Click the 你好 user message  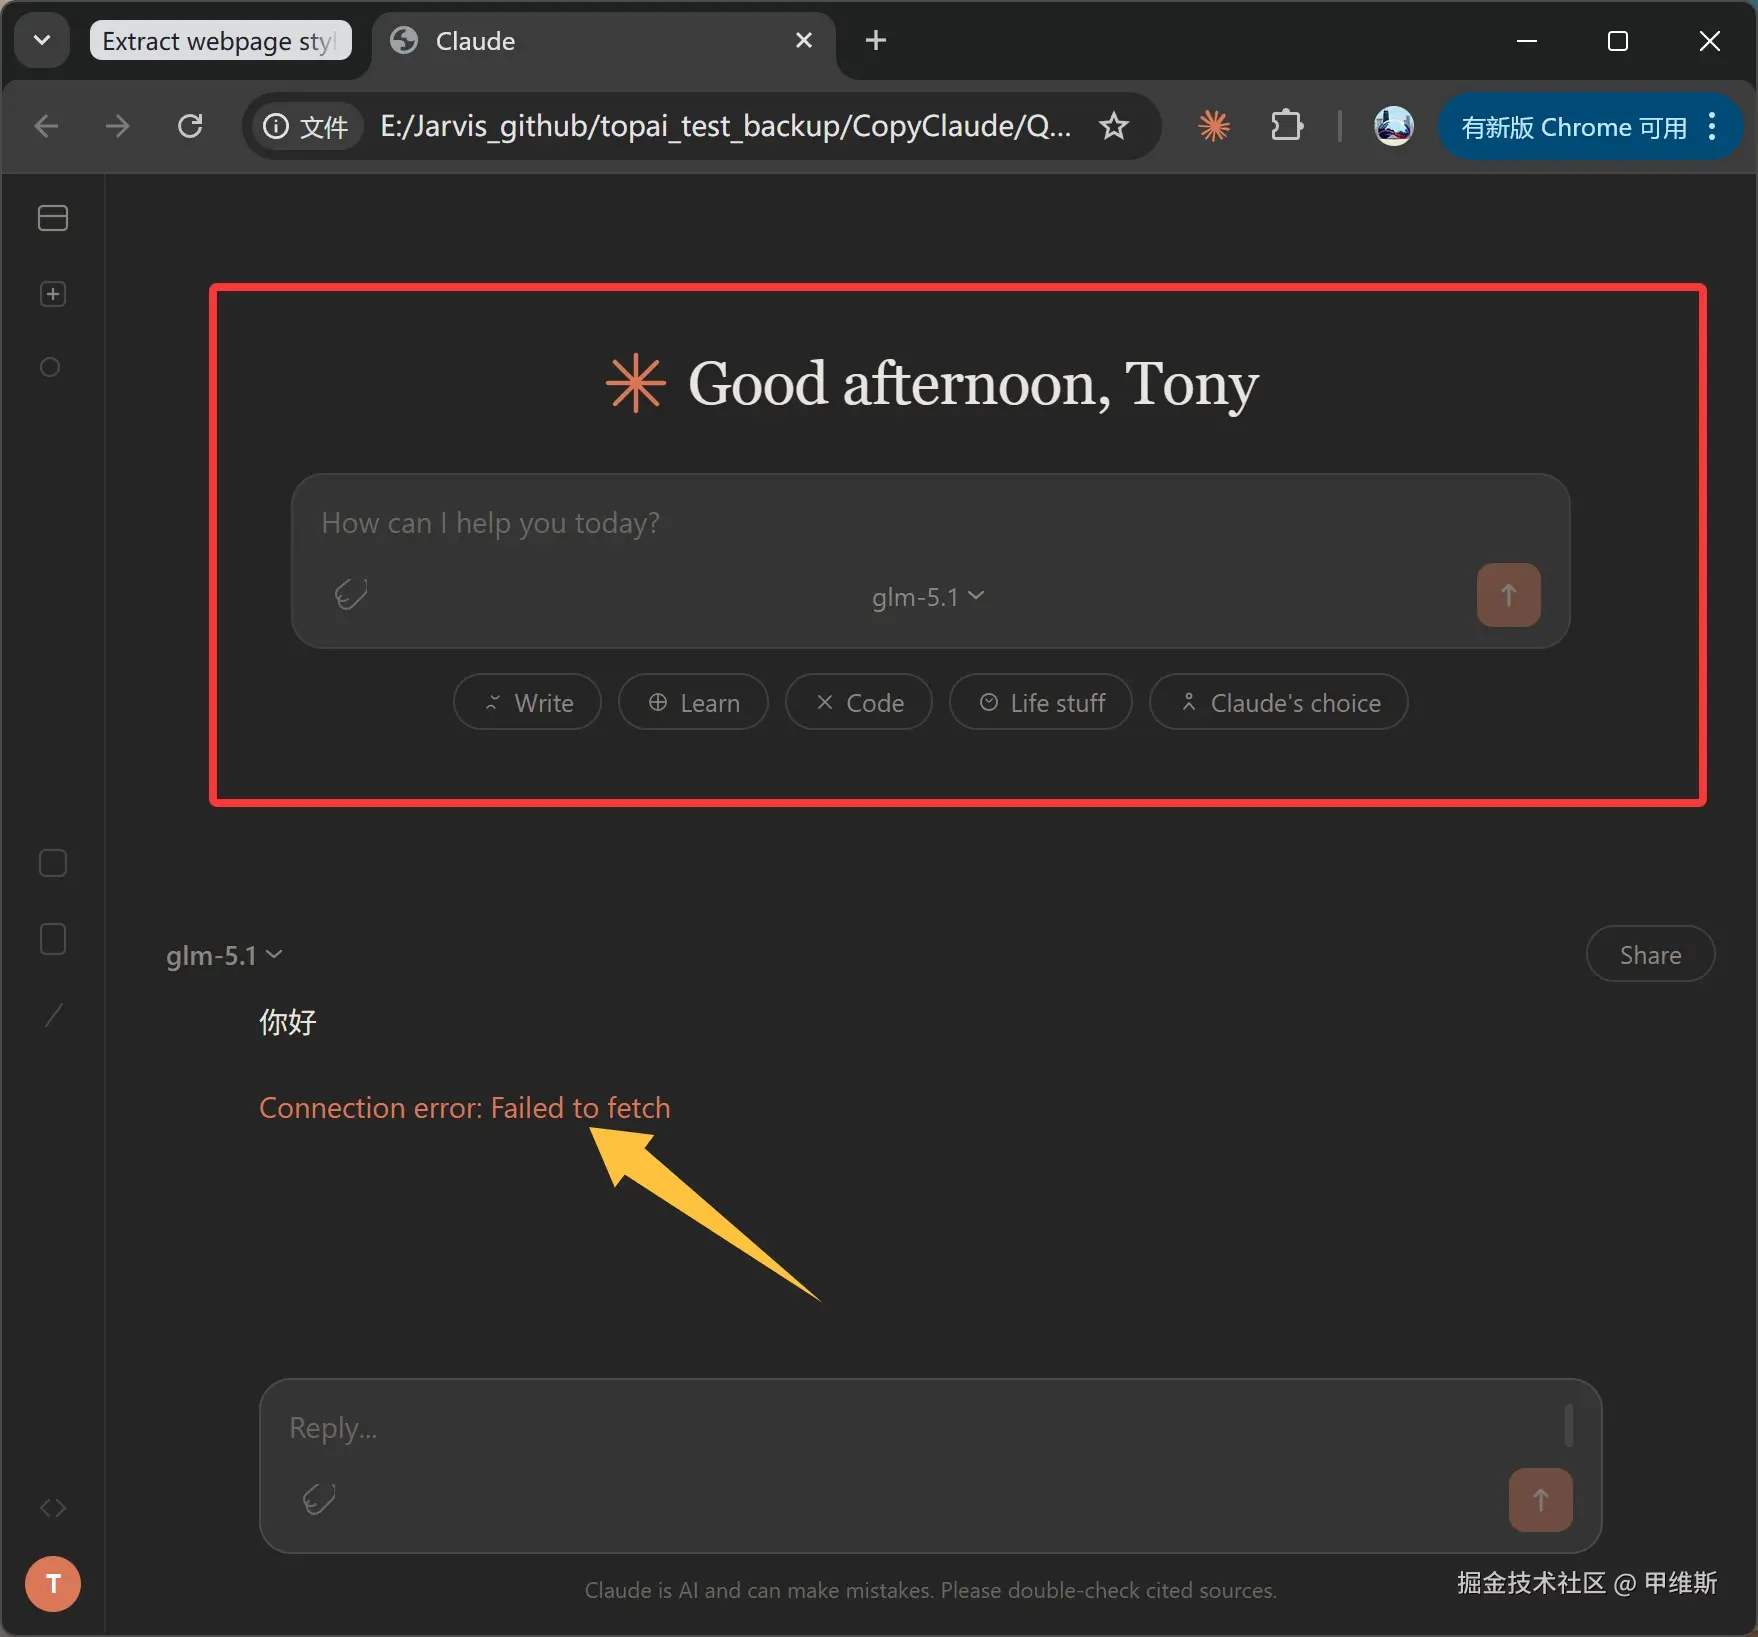coord(288,1022)
